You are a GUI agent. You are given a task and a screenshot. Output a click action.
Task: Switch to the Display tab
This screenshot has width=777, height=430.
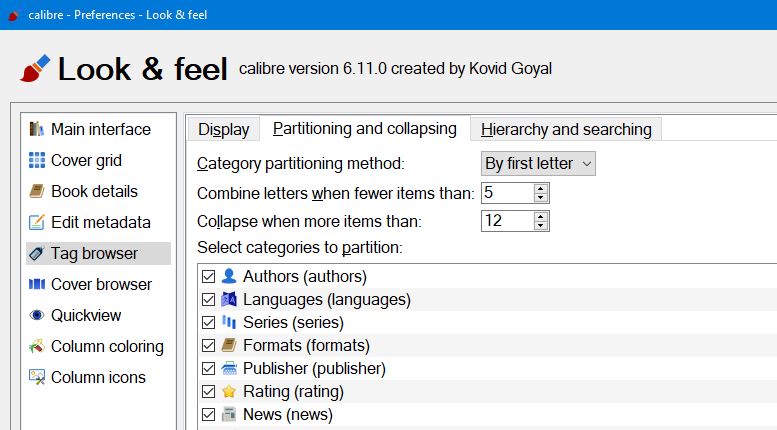coord(223,129)
